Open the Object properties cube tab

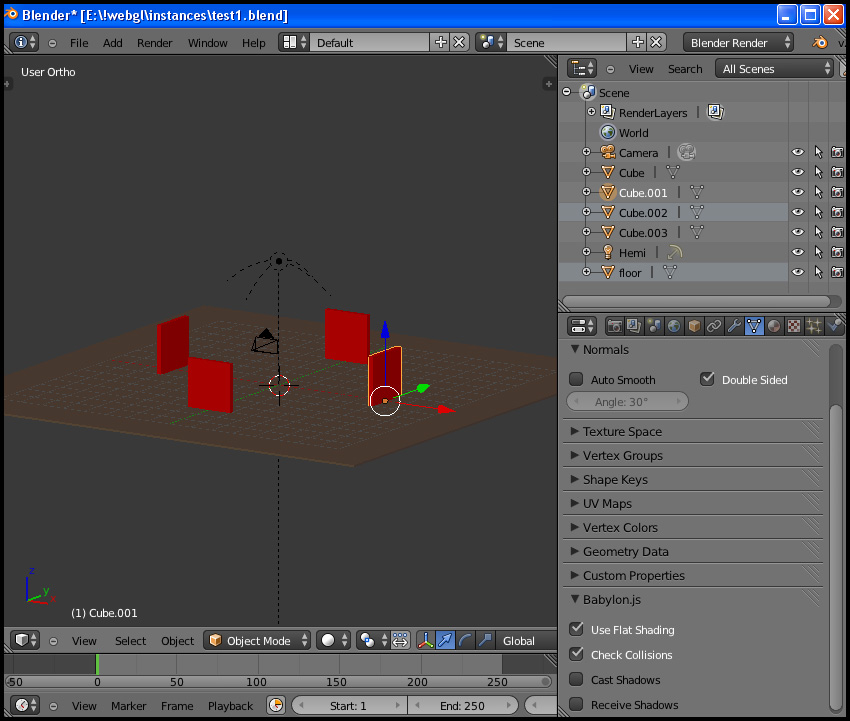(x=694, y=326)
